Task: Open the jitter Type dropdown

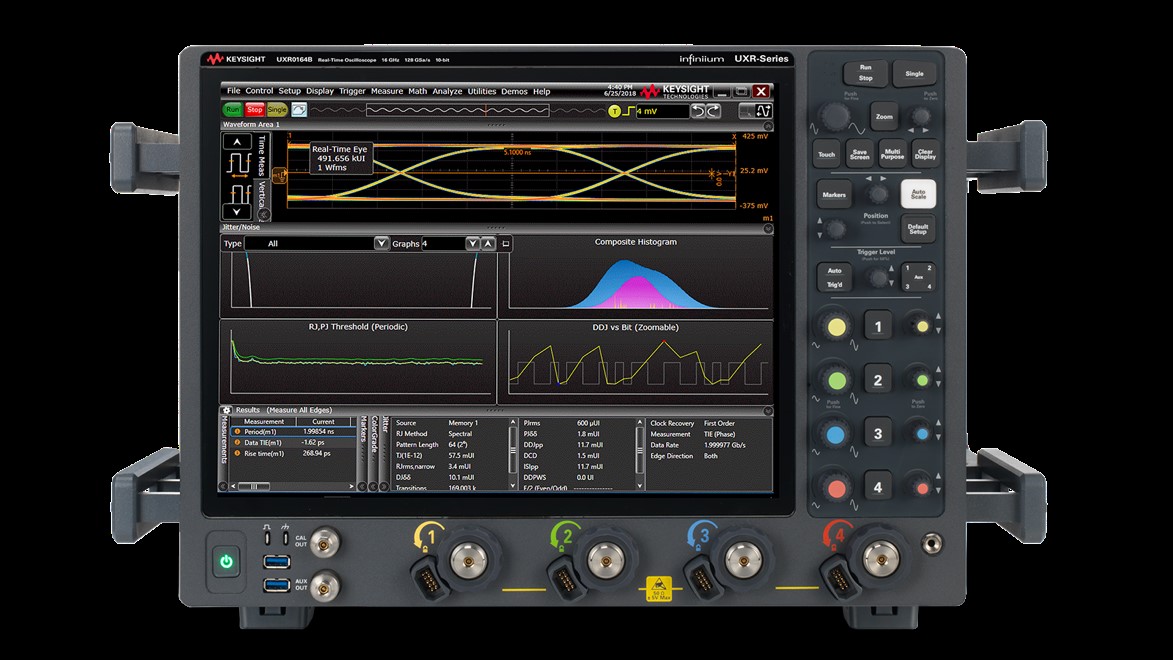Action: click(381, 243)
